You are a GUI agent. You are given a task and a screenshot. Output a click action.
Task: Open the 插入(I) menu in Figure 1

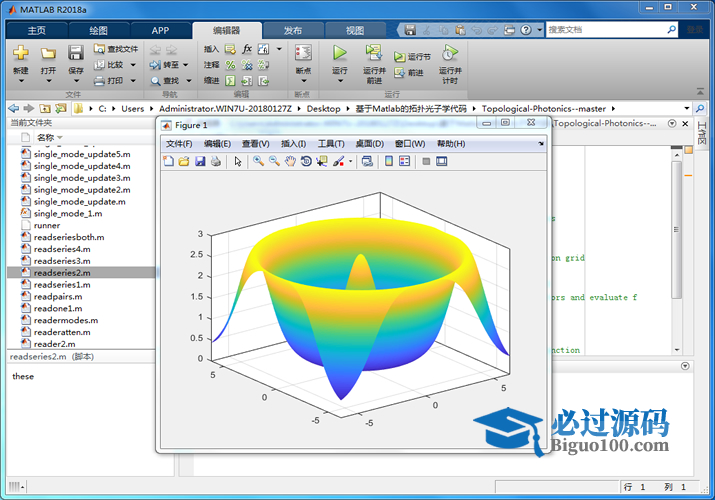click(293, 144)
